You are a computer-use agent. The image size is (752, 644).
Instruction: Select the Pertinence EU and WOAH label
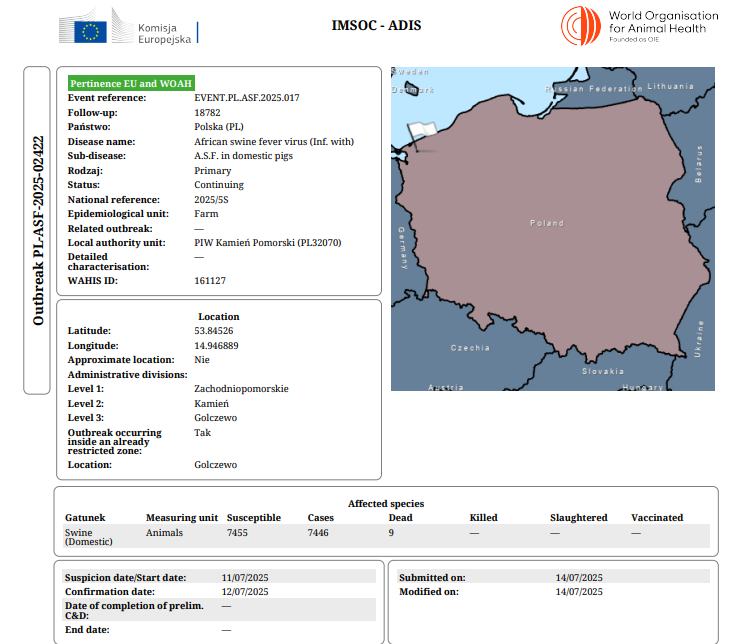pos(131,83)
